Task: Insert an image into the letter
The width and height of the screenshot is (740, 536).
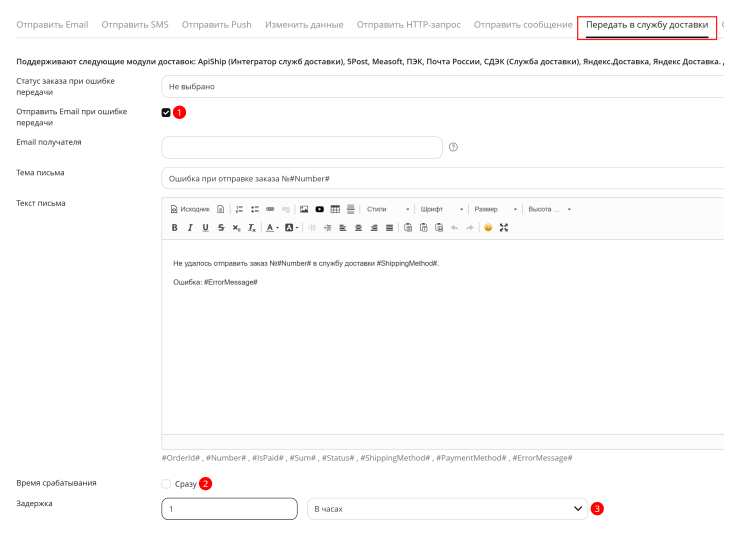Action: 304,209
